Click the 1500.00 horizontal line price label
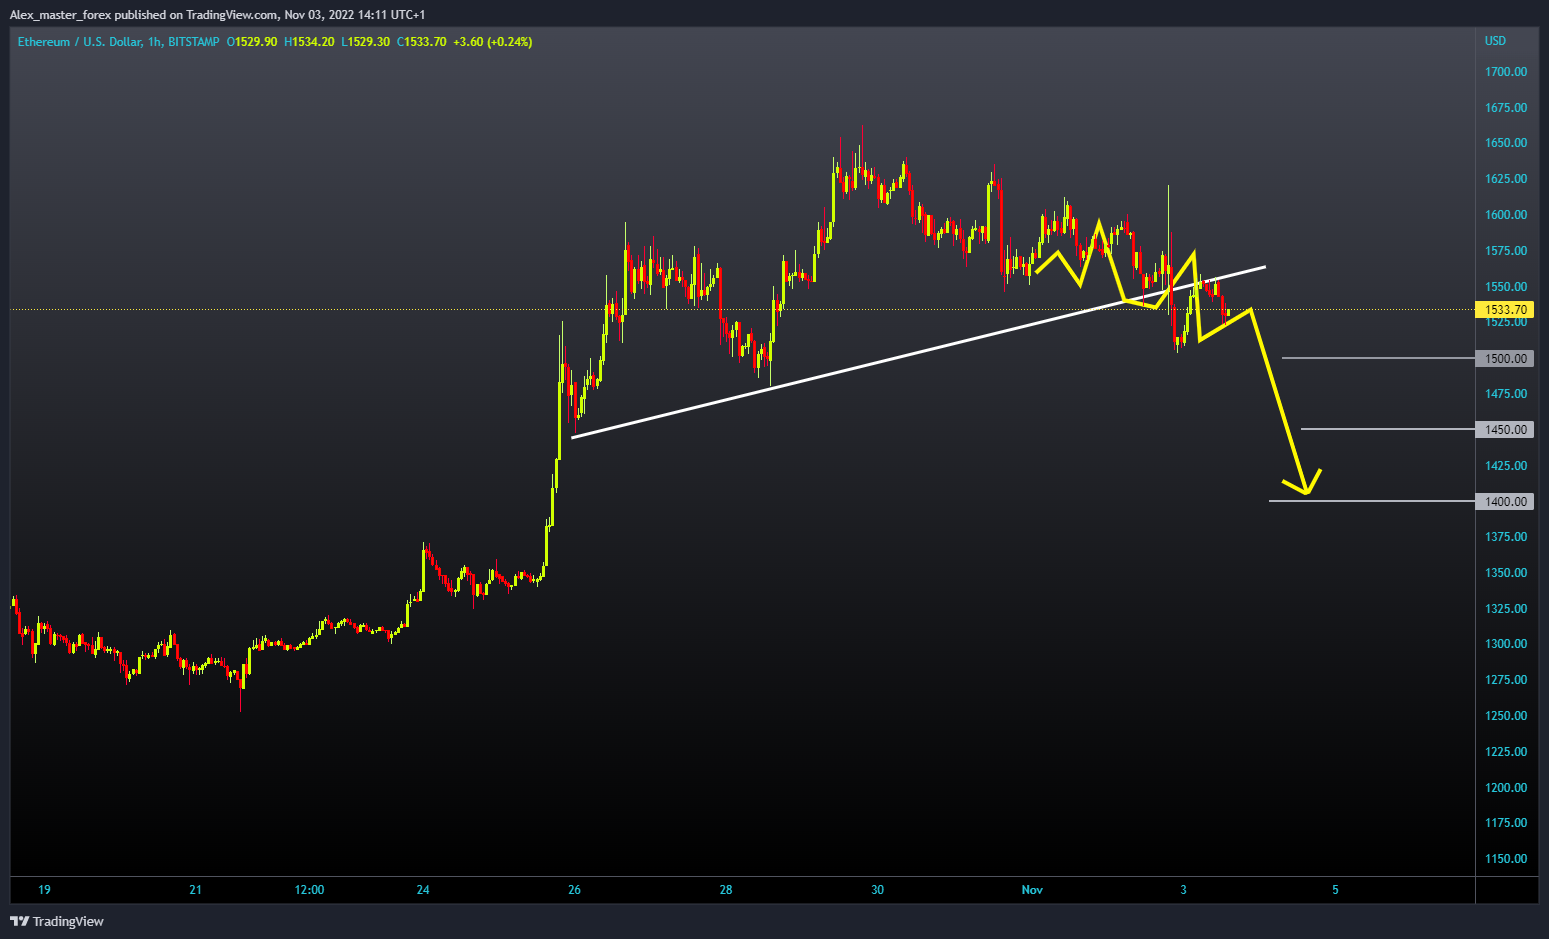 (1505, 358)
